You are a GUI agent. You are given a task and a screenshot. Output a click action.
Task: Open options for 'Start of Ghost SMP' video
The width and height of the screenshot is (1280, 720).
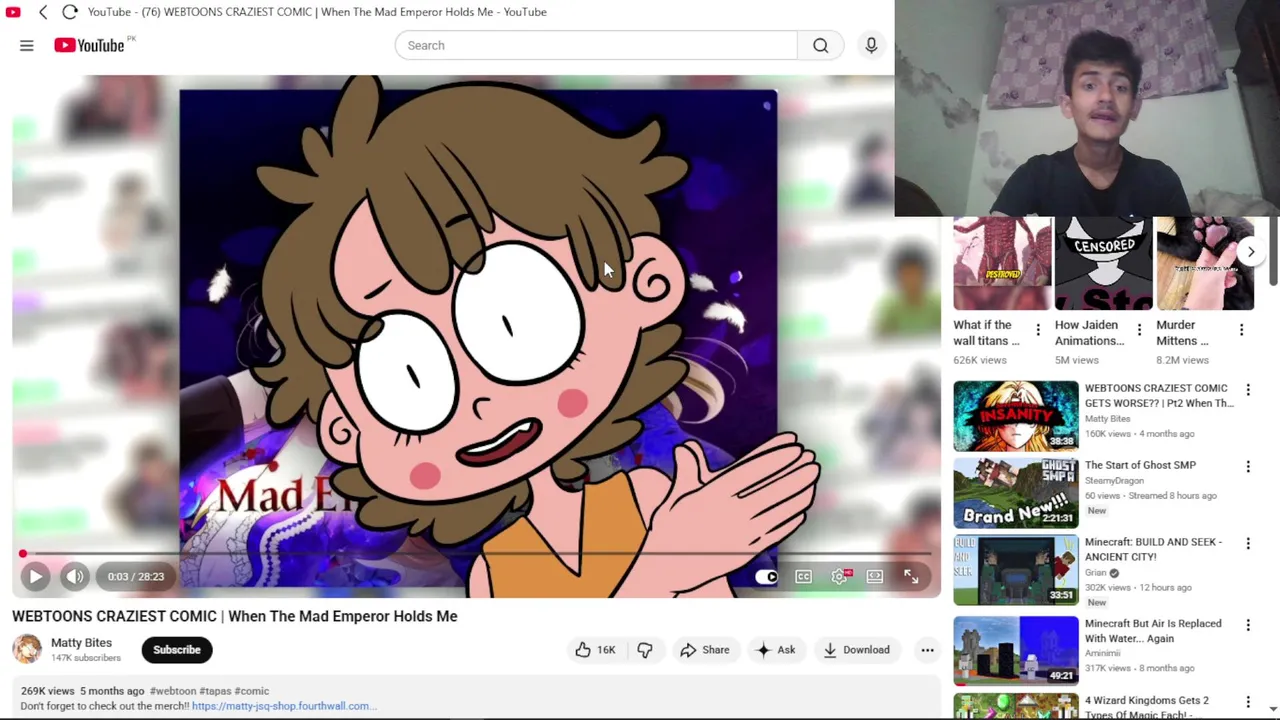point(1248,466)
